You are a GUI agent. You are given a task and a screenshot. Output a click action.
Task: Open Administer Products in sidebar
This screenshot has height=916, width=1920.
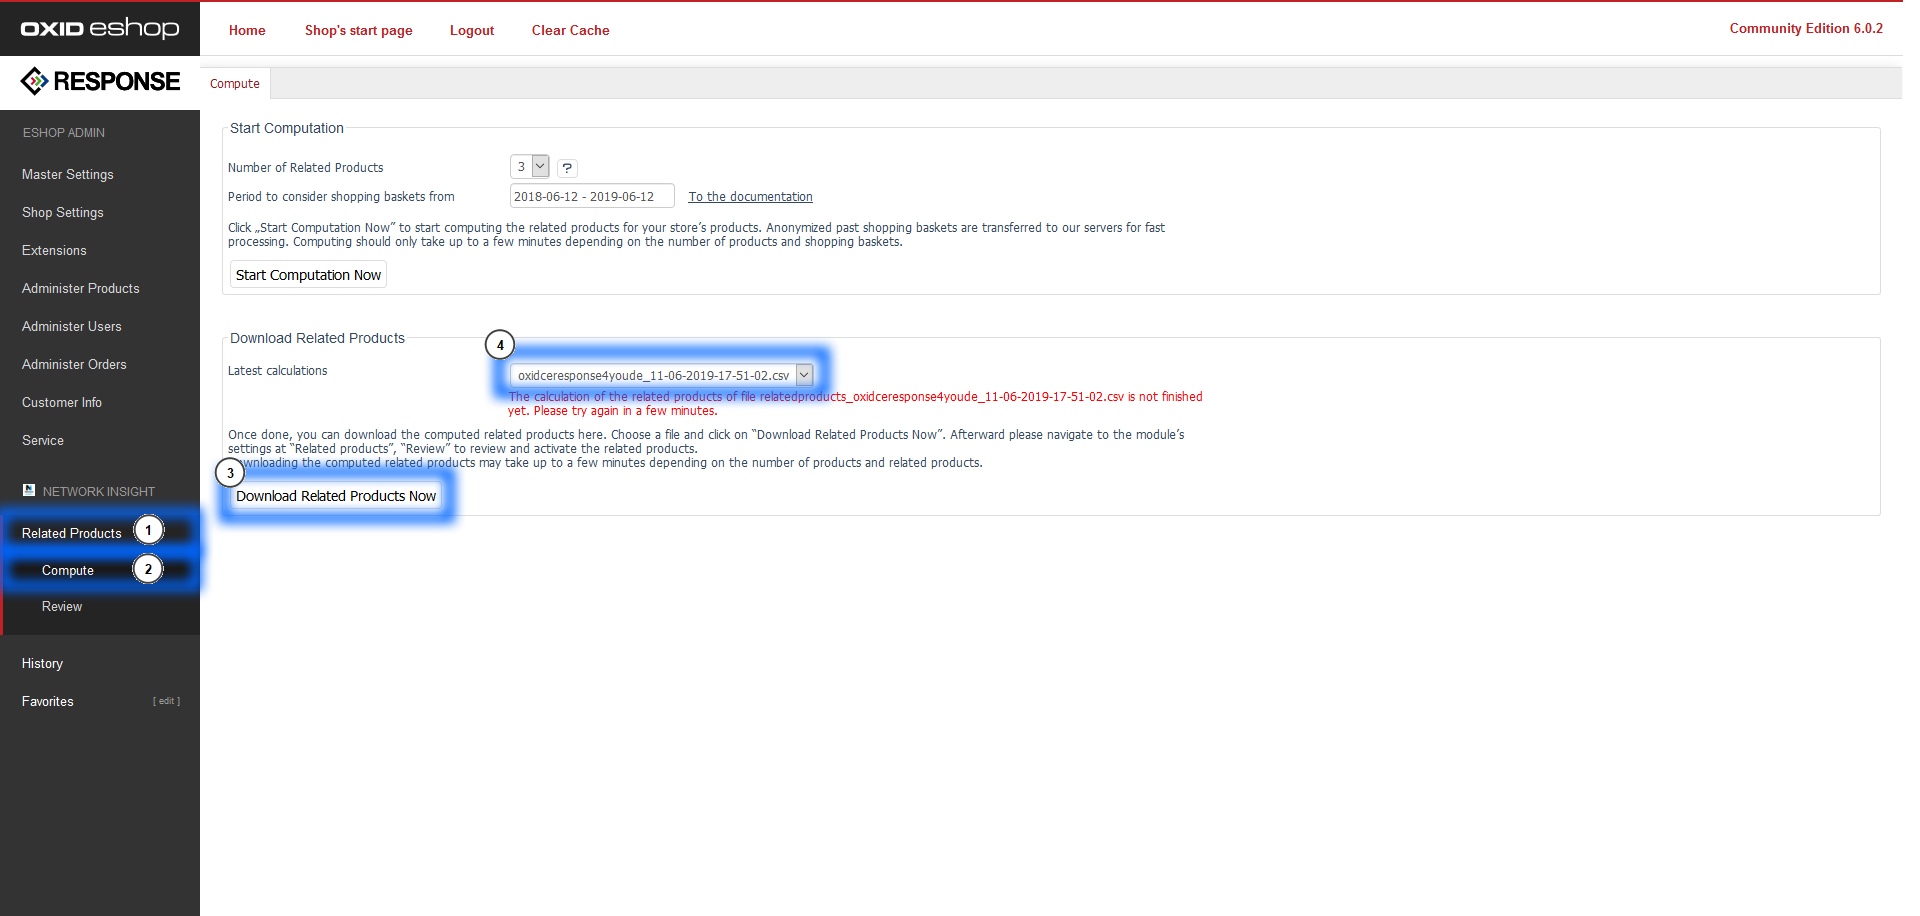[x=81, y=288]
